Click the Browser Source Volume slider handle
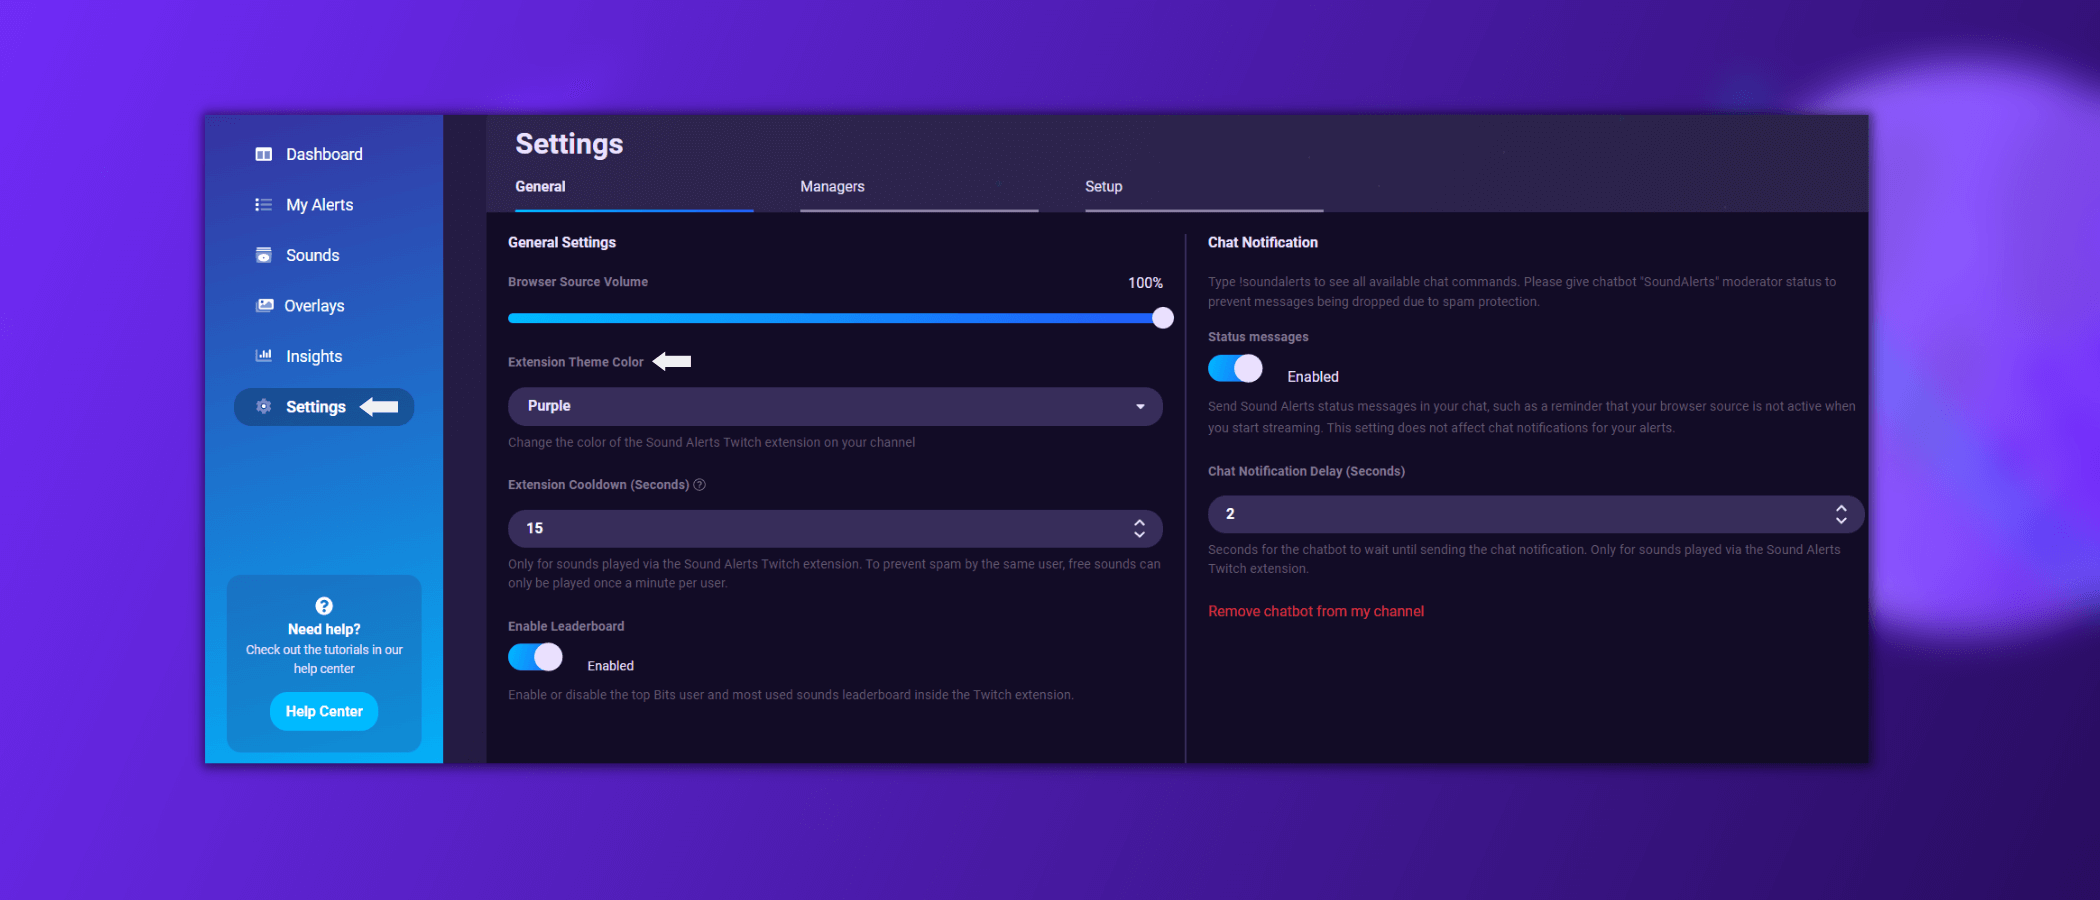The width and height of the screenshot is (2100, 900). coord(1162,318)
